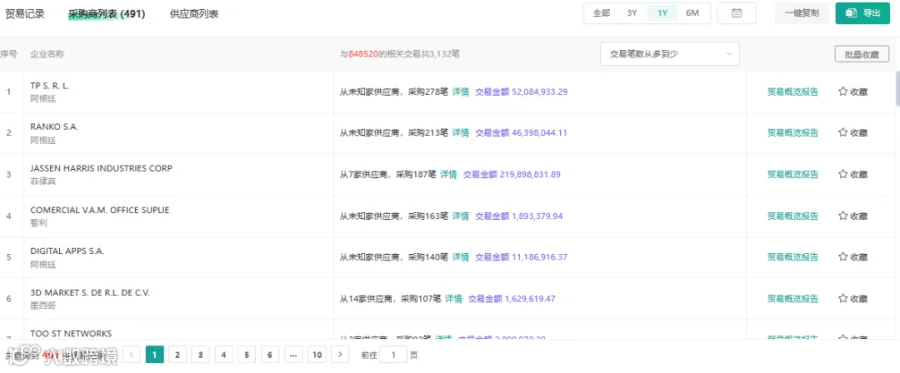Open 贸易概览报告 for TP S. R. L.
Screen dimensions: 900x373
pyautogui.click(x=793, y=91)
